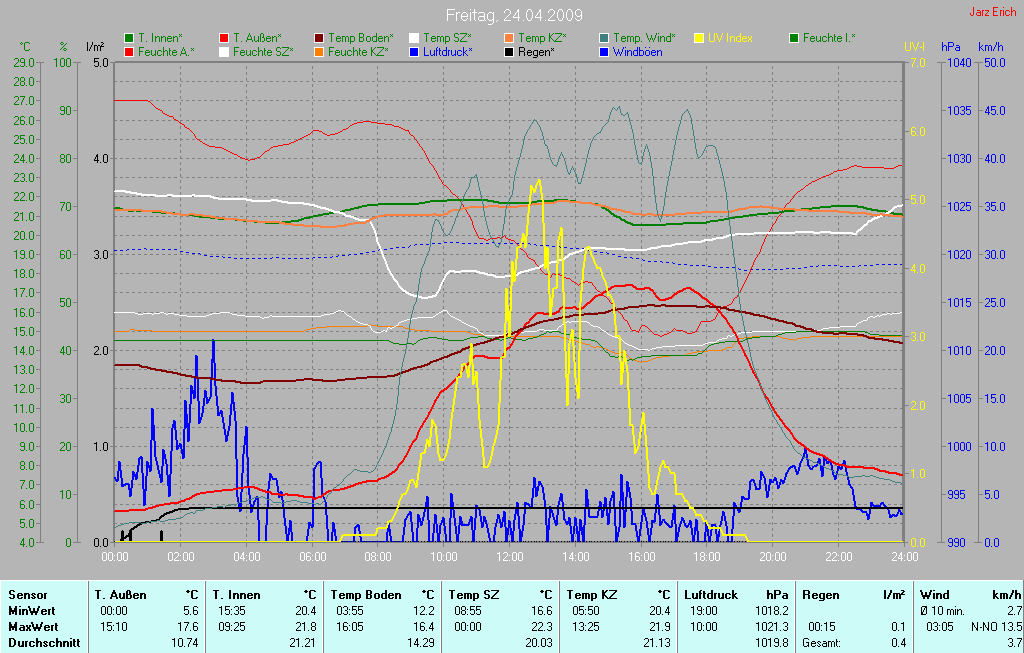
Task: Click the Jarz Erich author text
Action: (994, 12)
